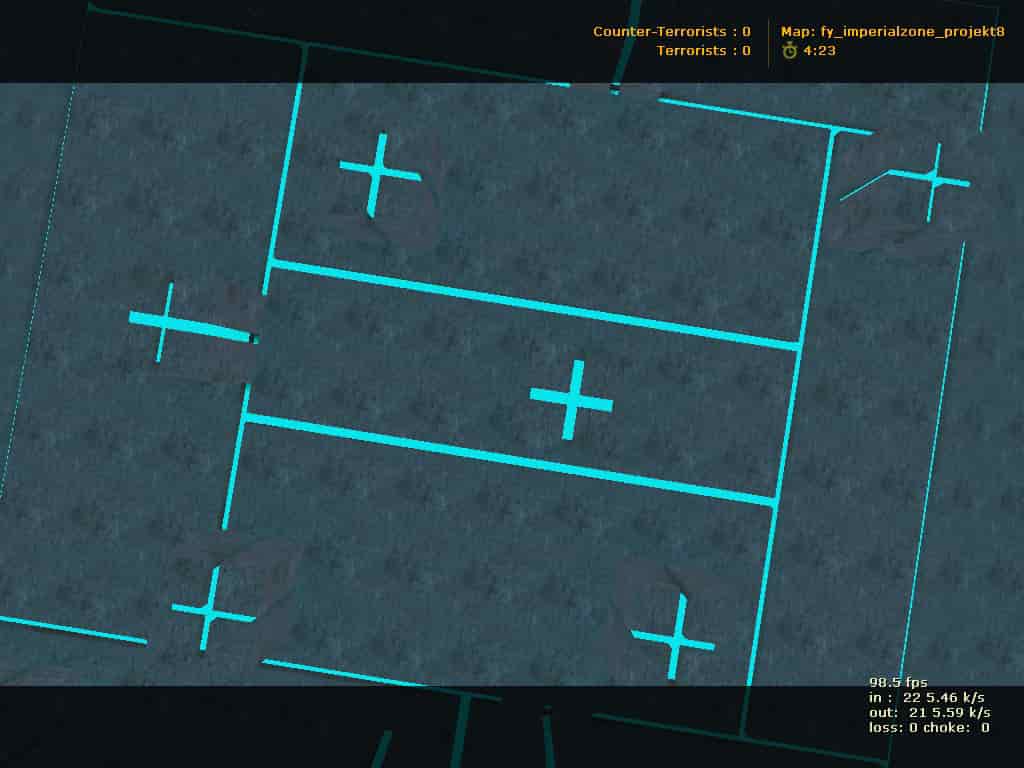Select the cross marker in the lower room near the right wall
This screenshot has width=1024, height=768.
click(x=675, y=638)
